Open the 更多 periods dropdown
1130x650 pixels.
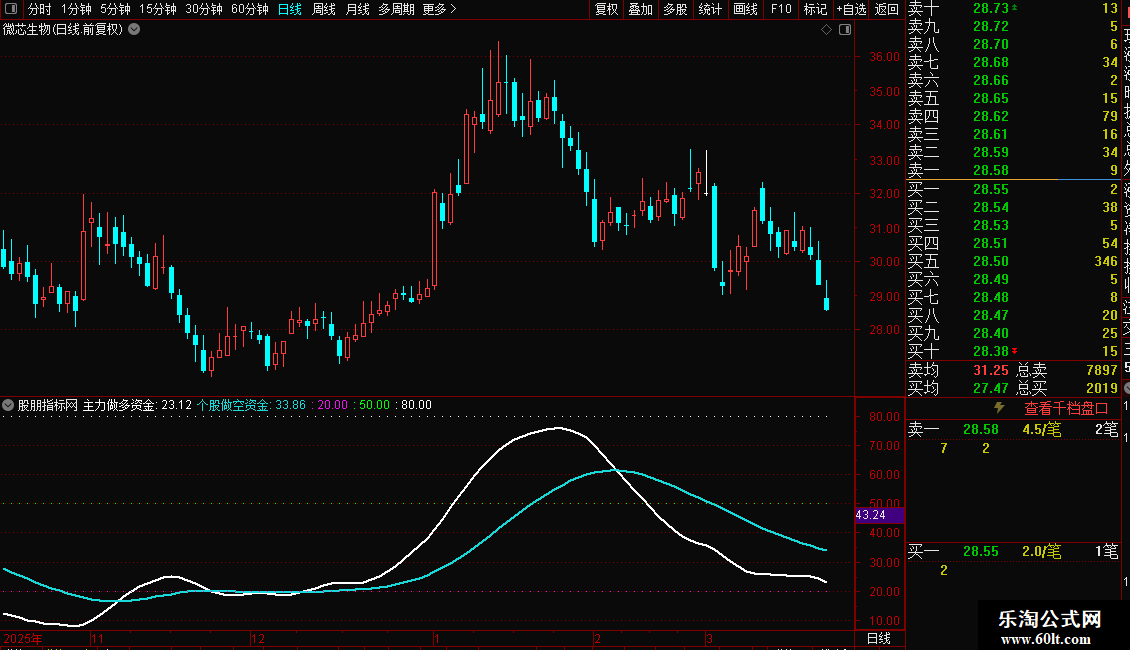tap(439, 9)
